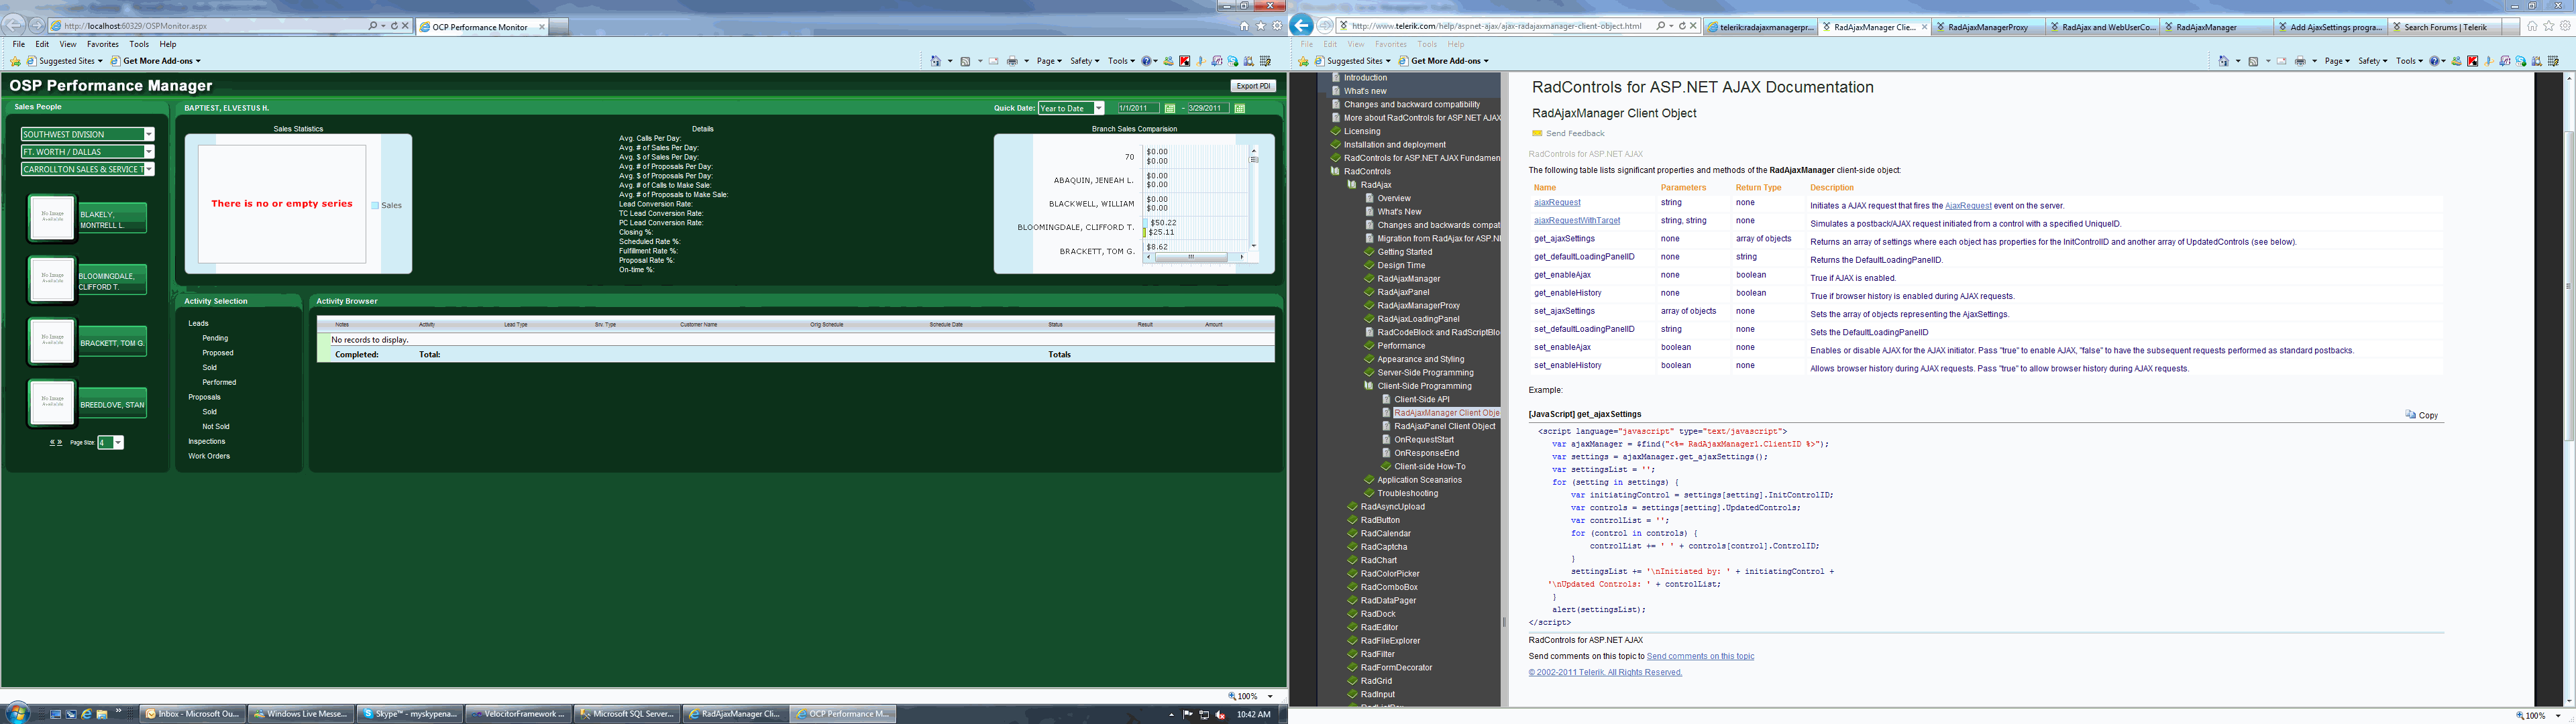The height and width of the screenshot is (724, 2576).
Task: Open the Help menu in the OCP browser
Action: pyautogui.click(x=168, y=44)
